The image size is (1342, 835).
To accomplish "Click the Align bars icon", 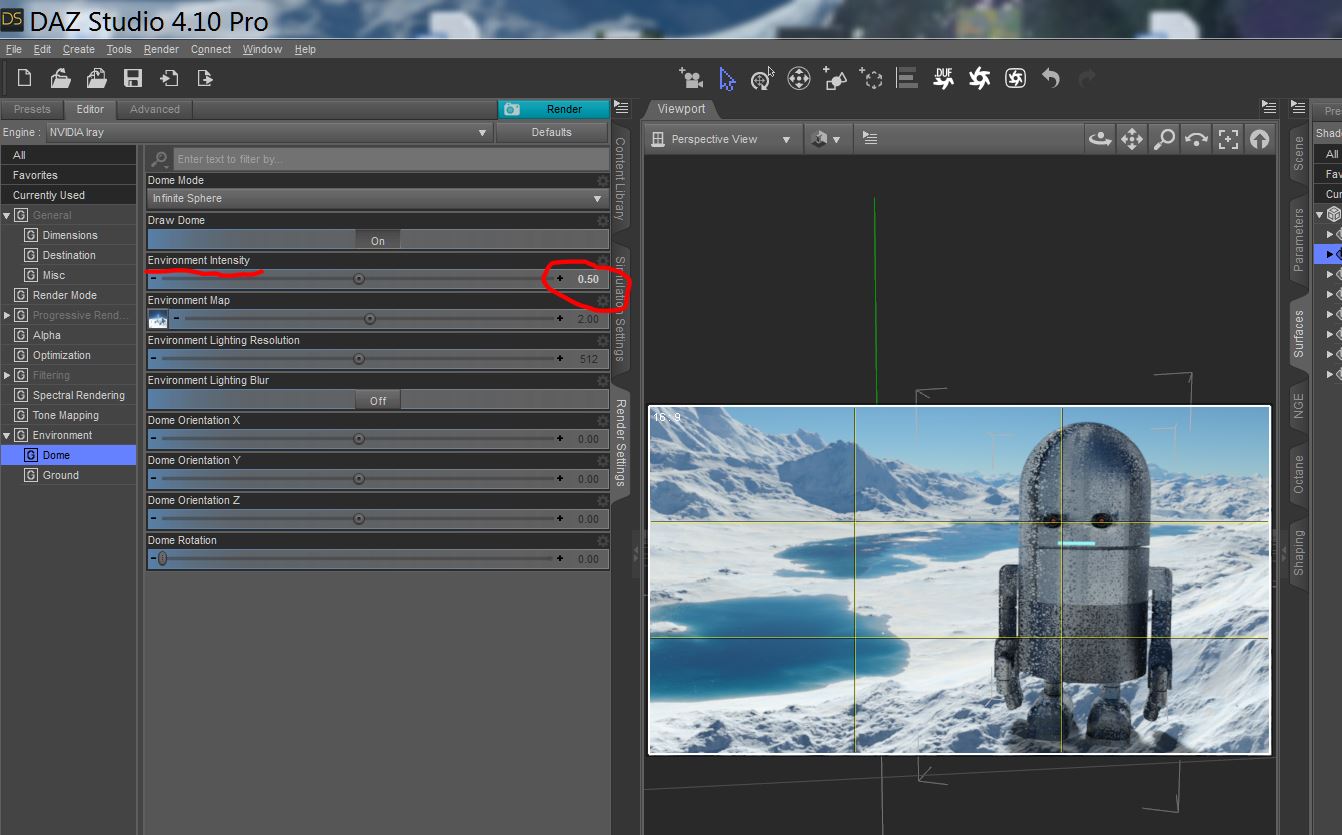I will point(907,78).
